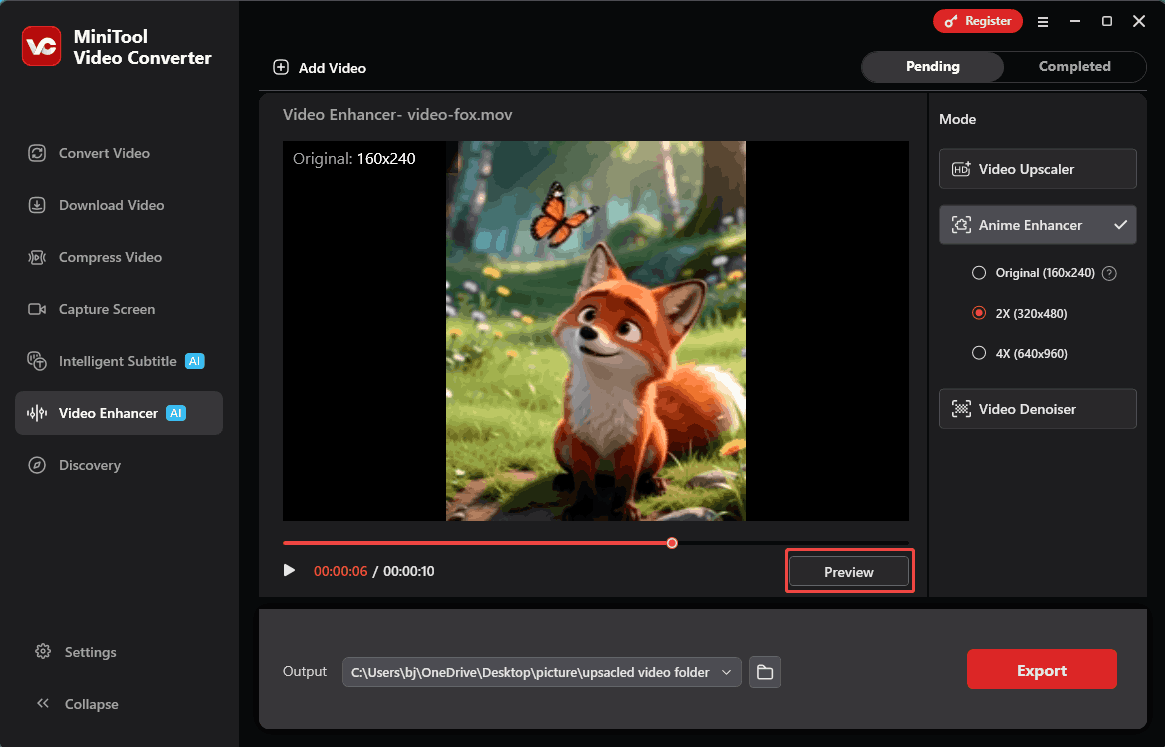Viewport: 1165px width, 747px height.
Task: Click the Discovery compass icon
Action: [37, 465]
